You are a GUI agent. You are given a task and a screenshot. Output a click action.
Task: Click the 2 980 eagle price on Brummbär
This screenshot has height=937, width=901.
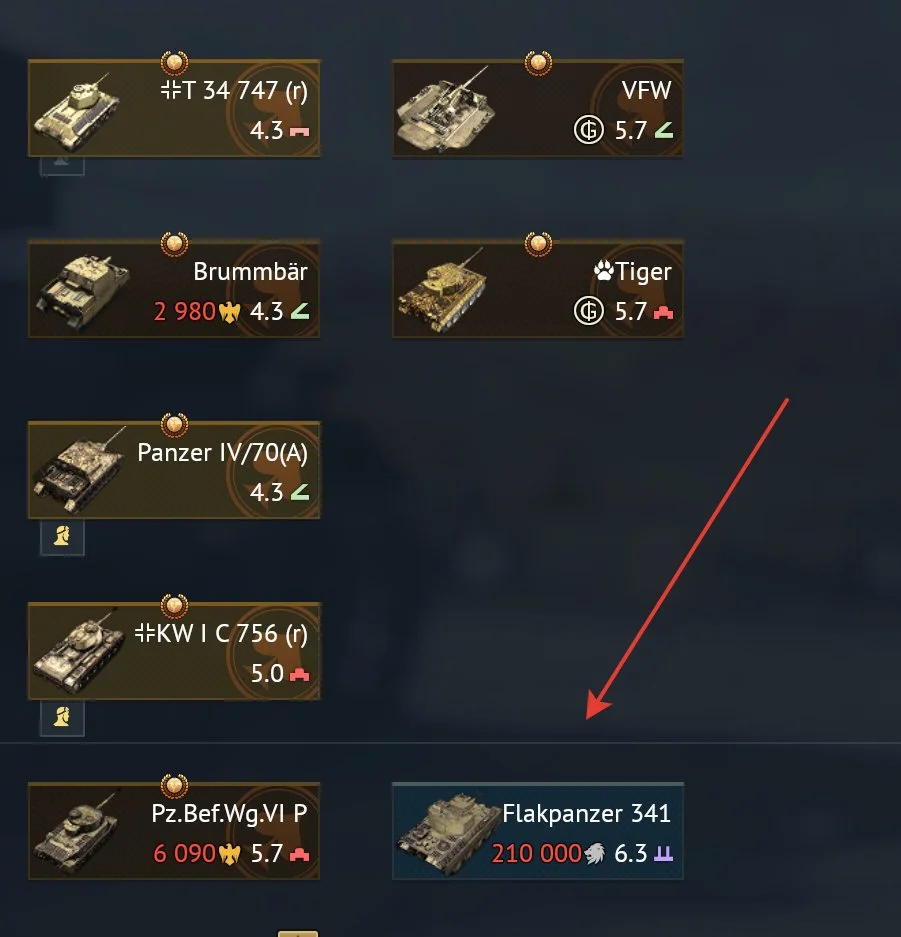197,311
